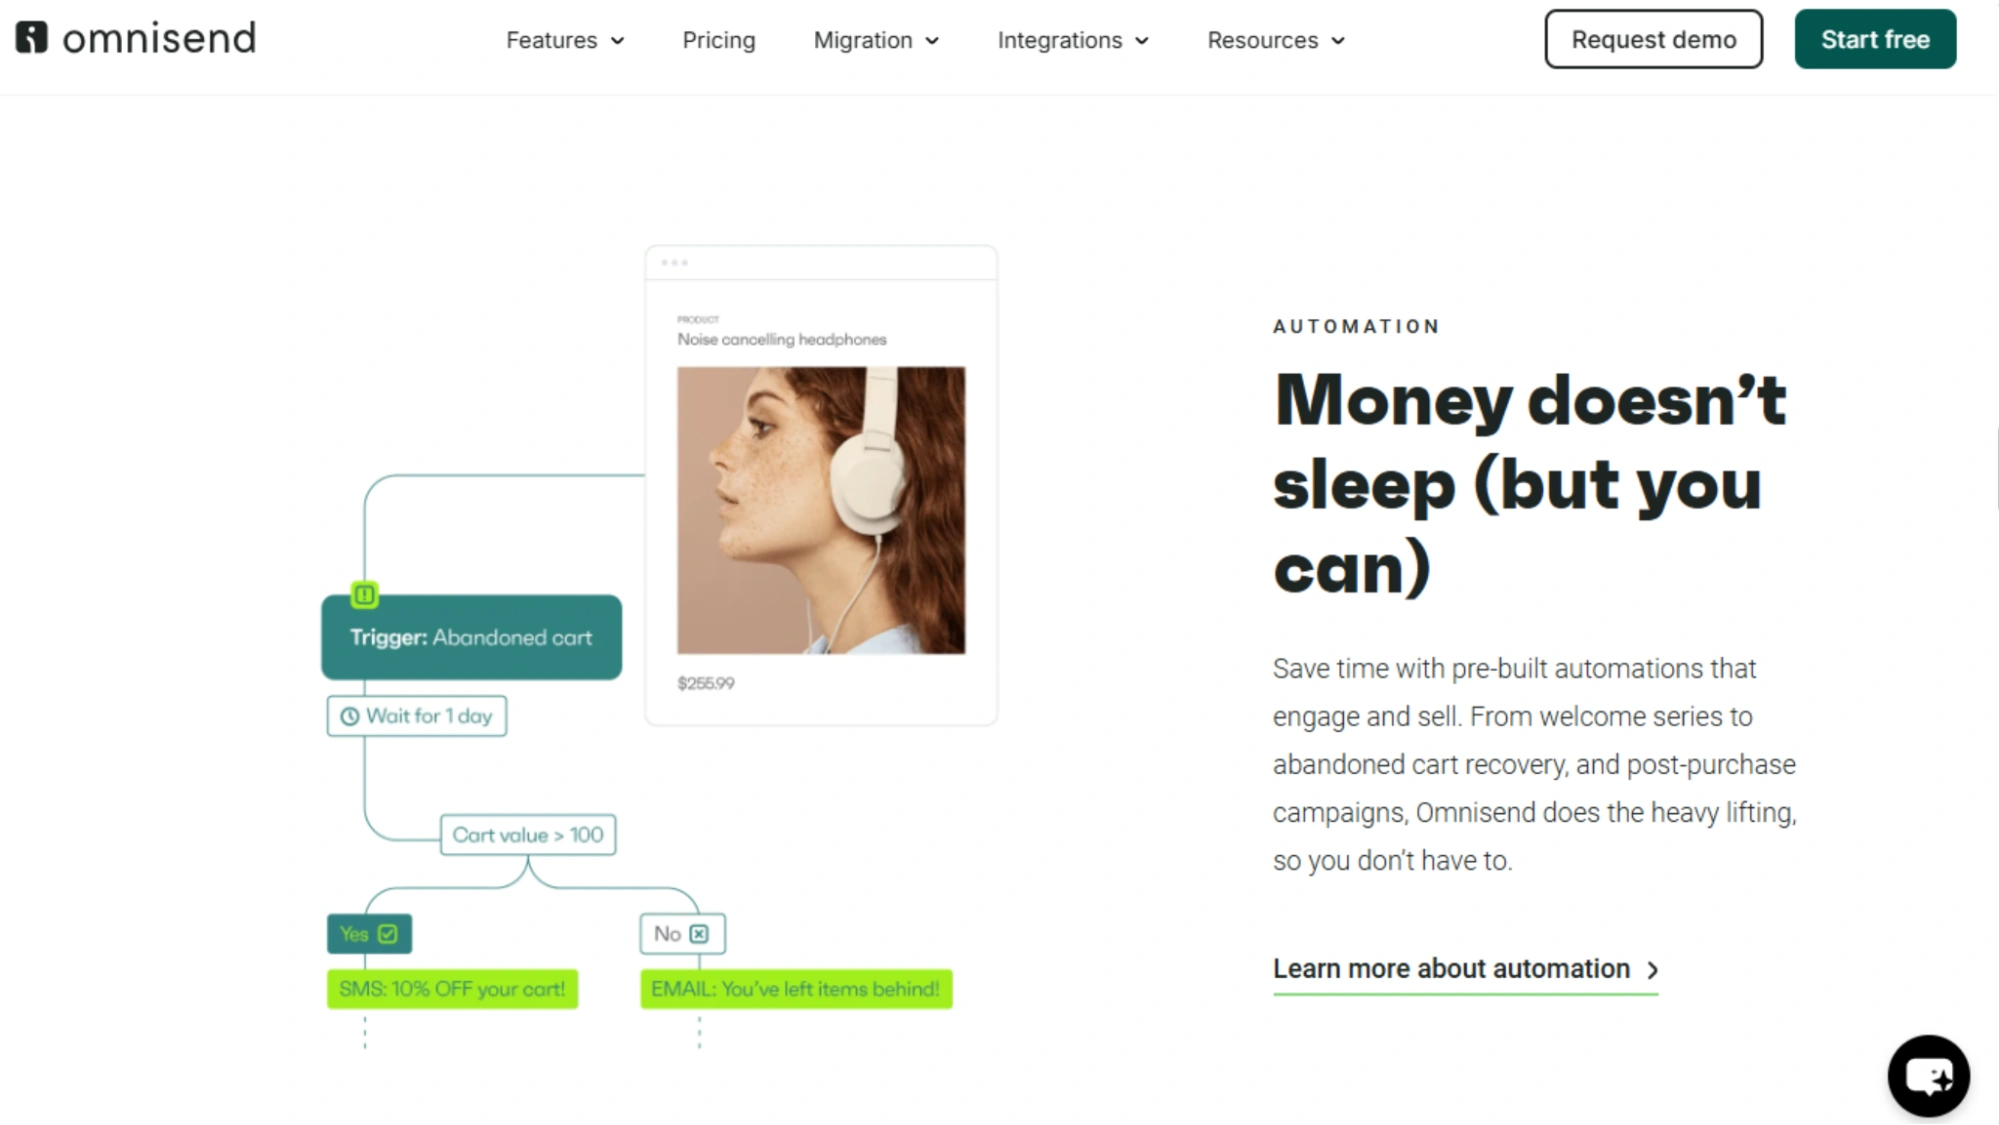Viewport: 1999px width, 1125px height.
Task: Open the Integrations dropdown
Action: coord(1072,40)
